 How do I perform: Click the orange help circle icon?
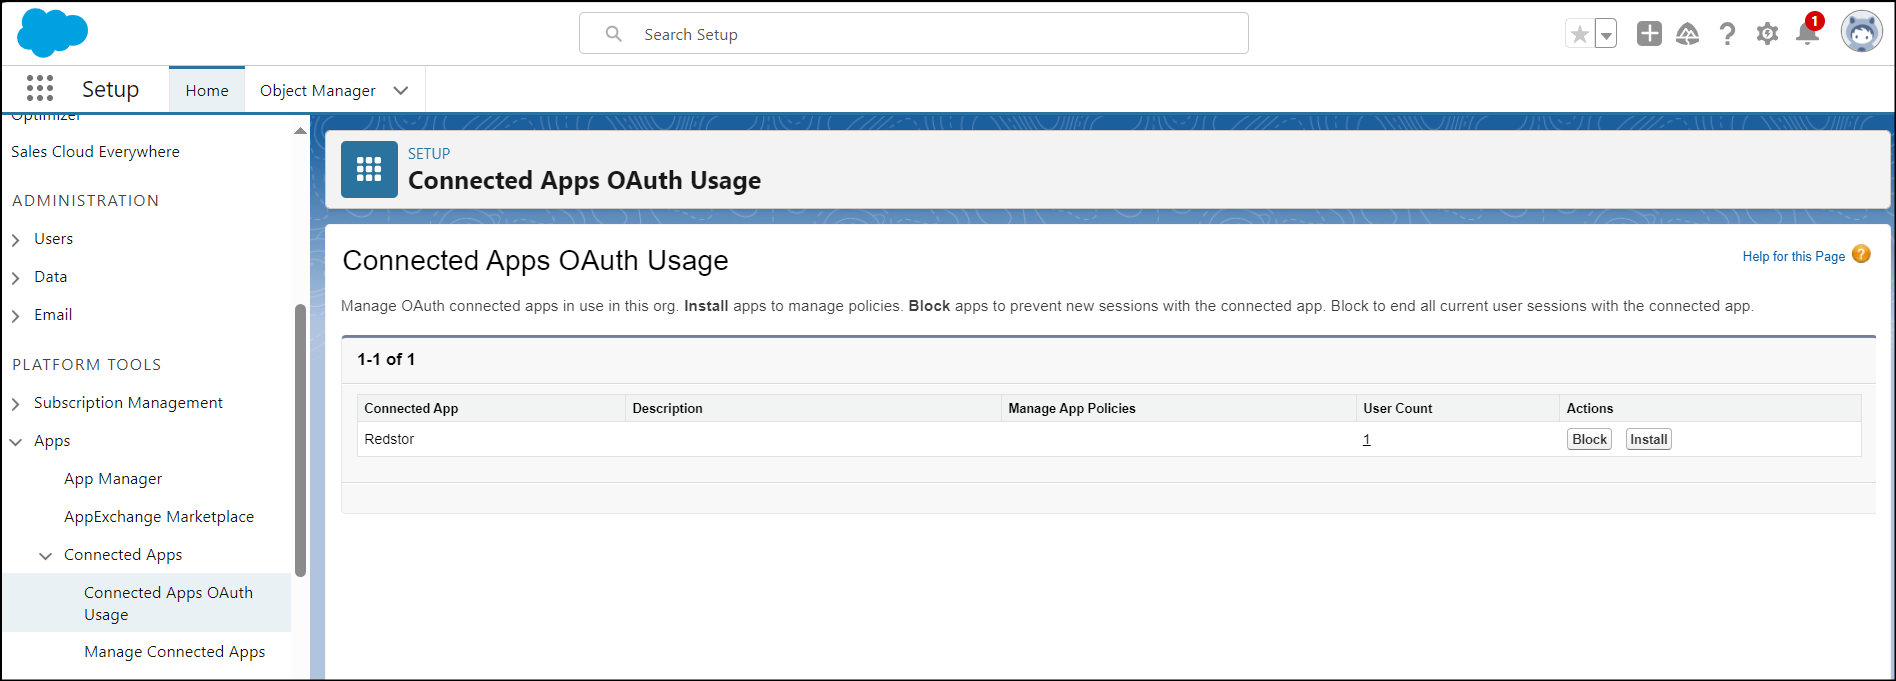click(x=1861, y=254)
